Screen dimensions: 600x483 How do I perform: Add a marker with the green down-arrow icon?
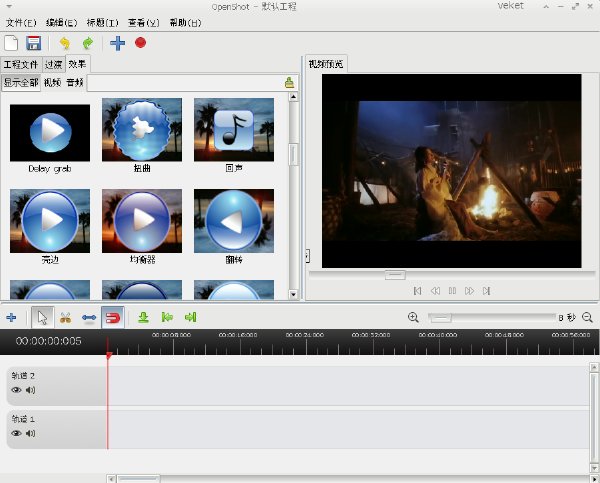click(x=143, y=317)
